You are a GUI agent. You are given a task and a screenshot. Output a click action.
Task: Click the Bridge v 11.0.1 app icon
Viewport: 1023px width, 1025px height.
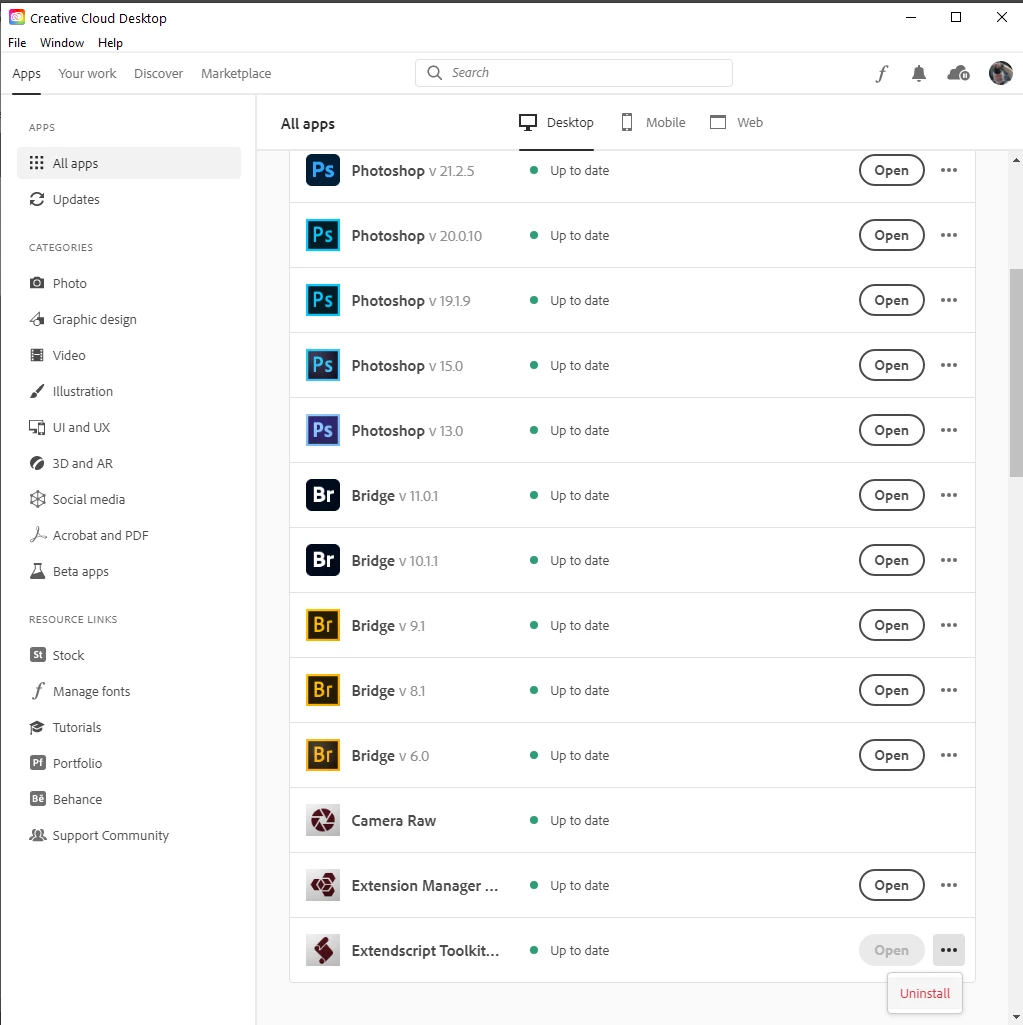point(323,495)
